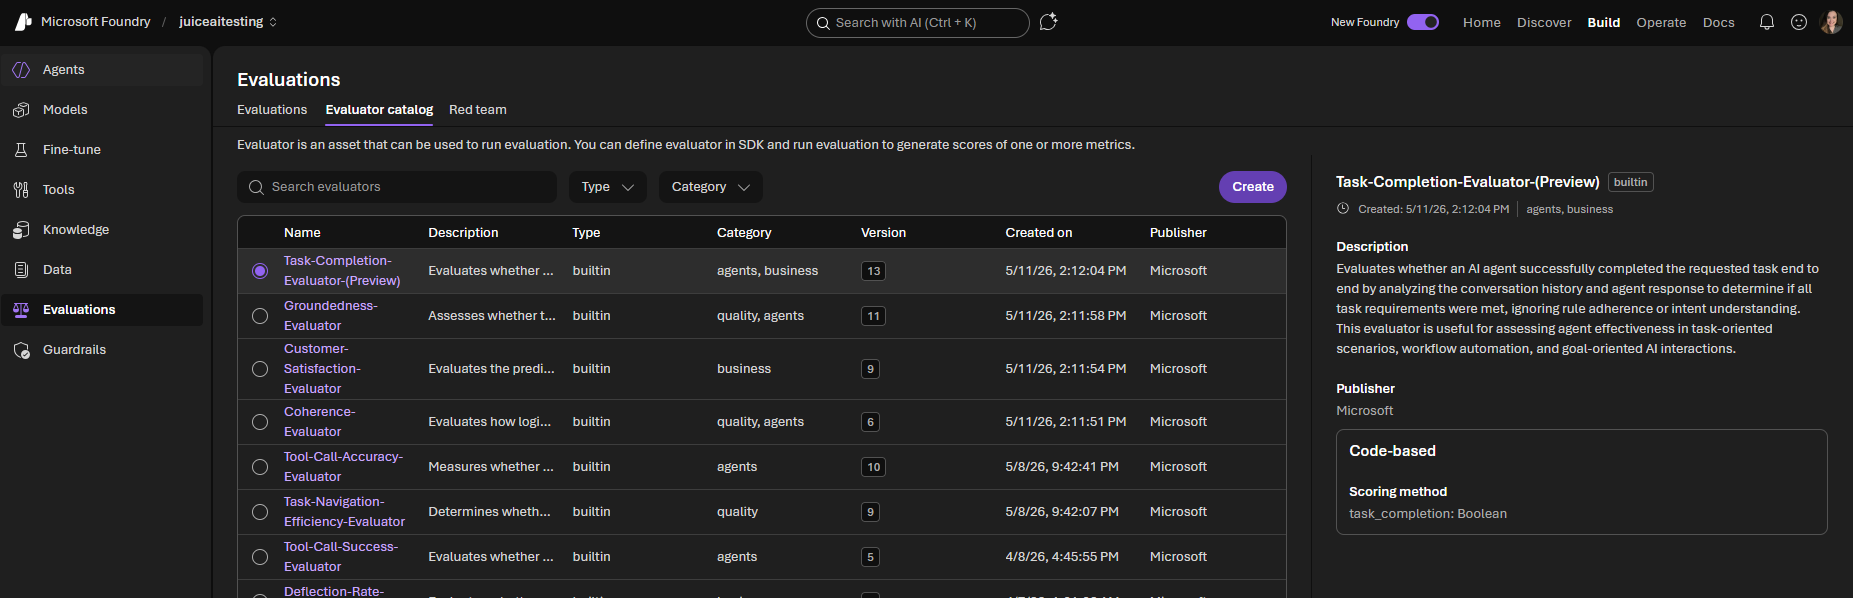
Task: Click the 'Code-based' heading
Action: (x=1392, y=451)
